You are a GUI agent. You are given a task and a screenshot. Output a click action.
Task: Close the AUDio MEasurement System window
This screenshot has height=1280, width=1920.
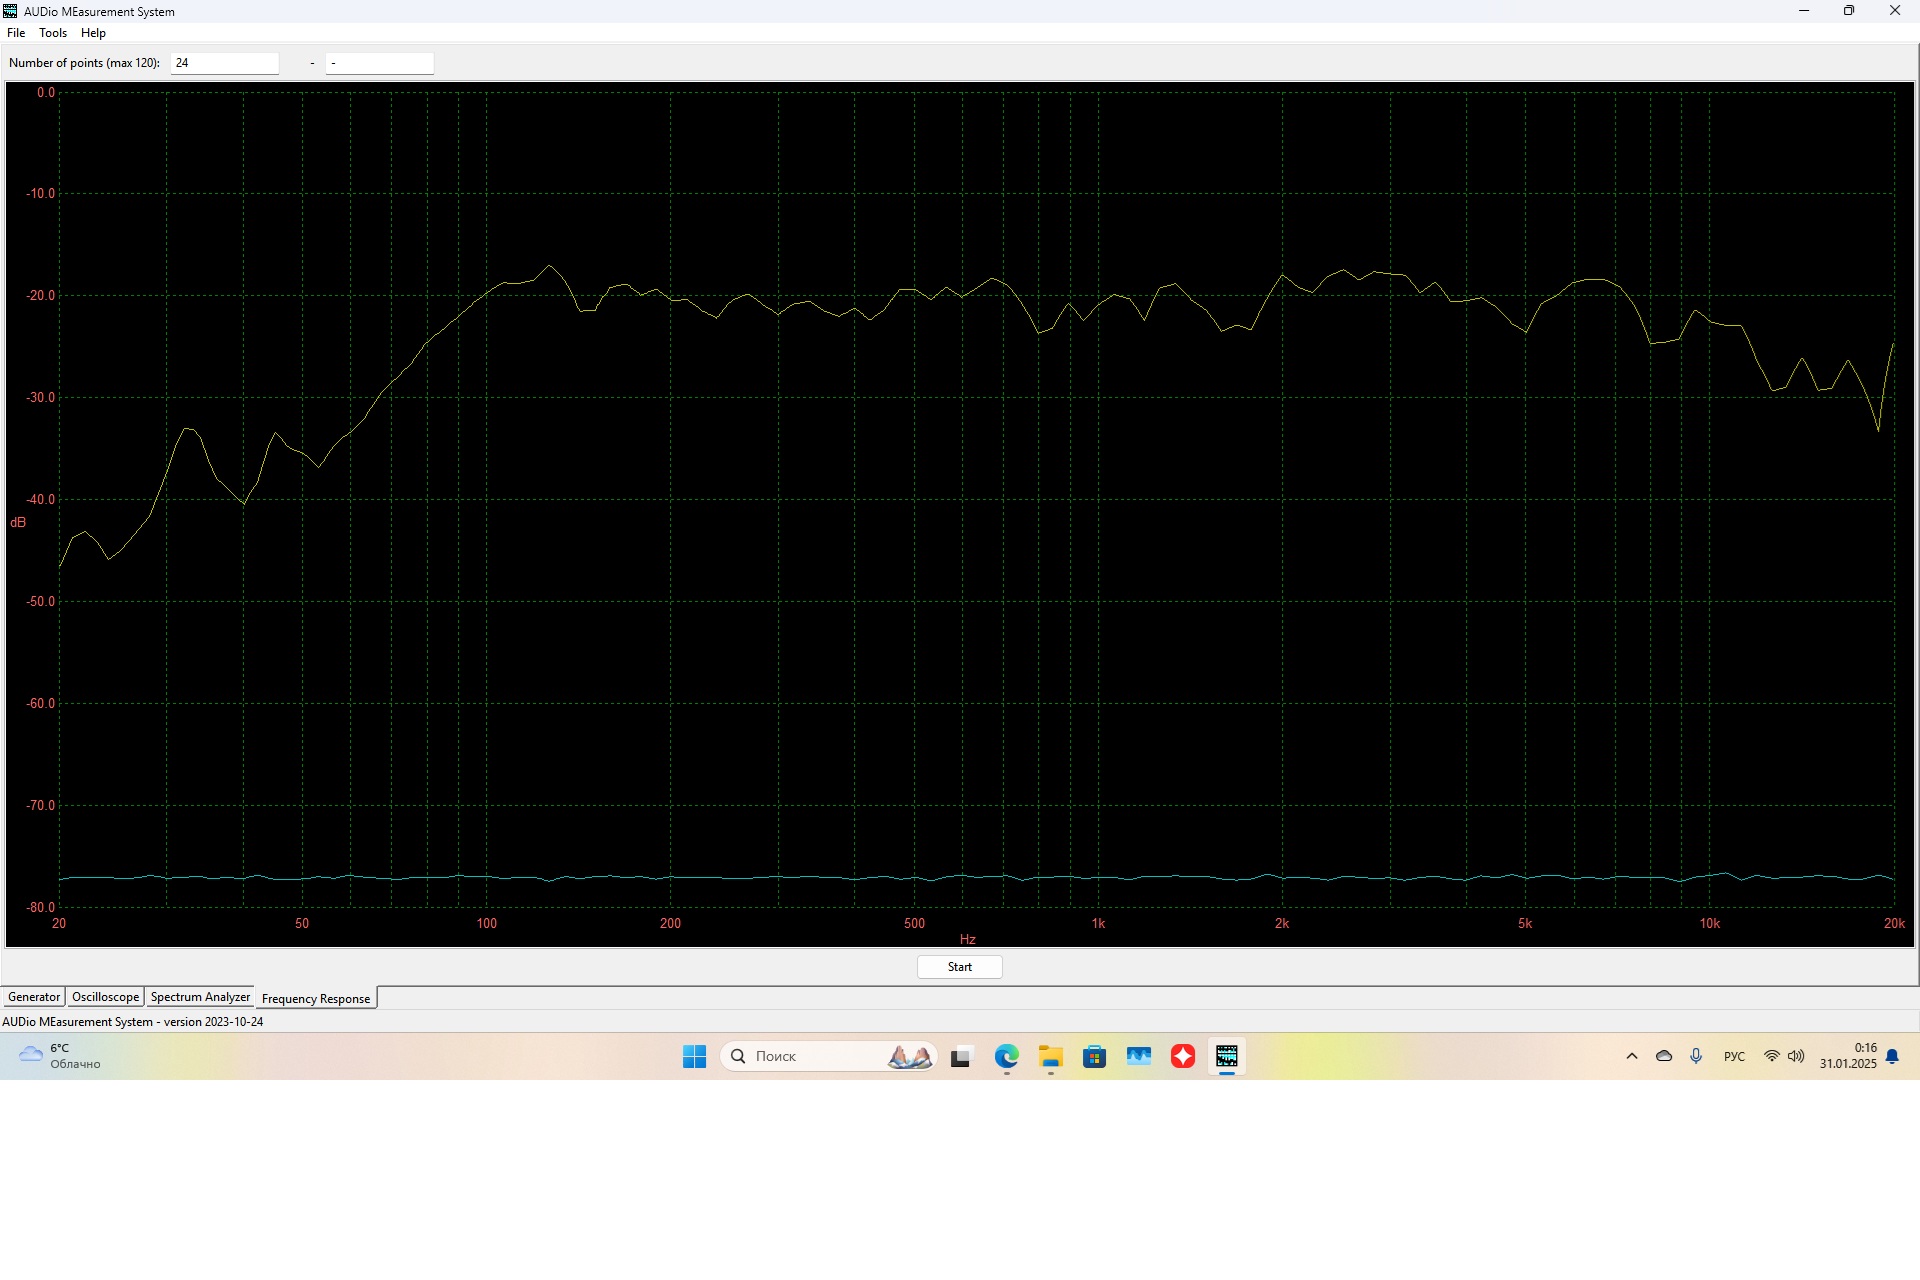click(x=1895, y=11)
